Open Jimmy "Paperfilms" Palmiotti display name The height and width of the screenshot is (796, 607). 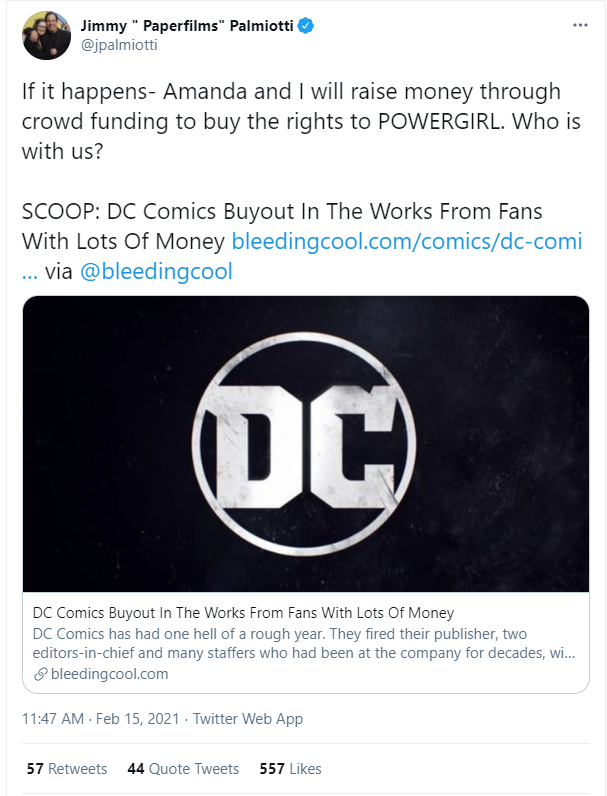(189, 26)
